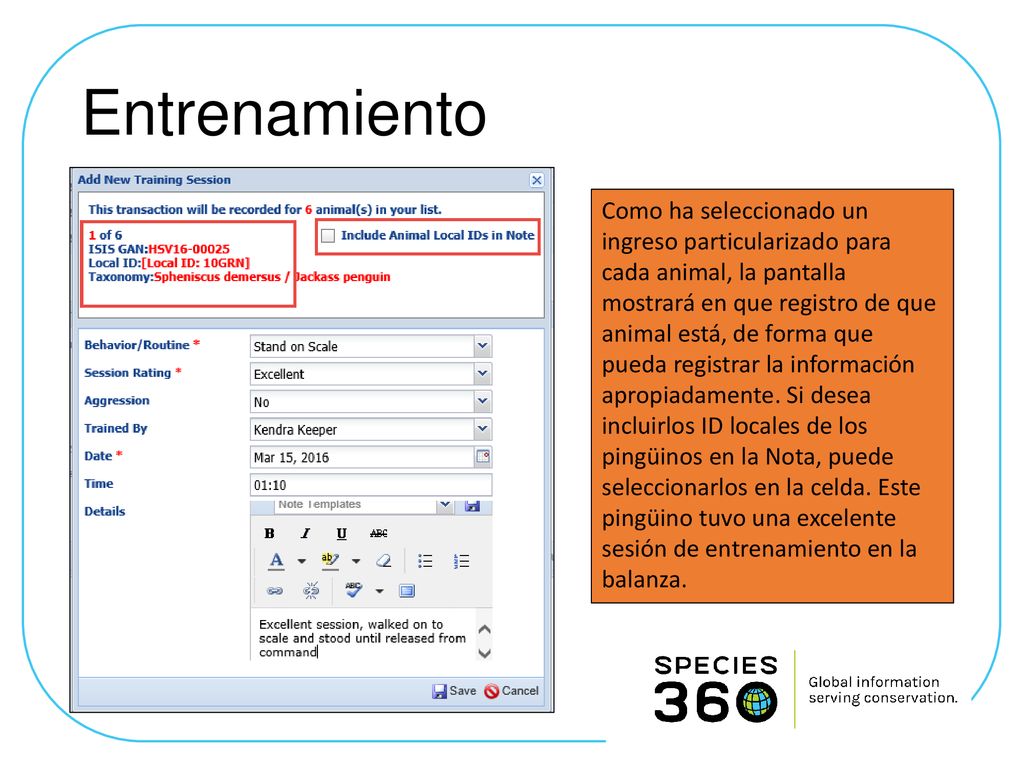Expand the Session Rating dropdown
Screen dimensions: 1024x768
tap(483, 374)
